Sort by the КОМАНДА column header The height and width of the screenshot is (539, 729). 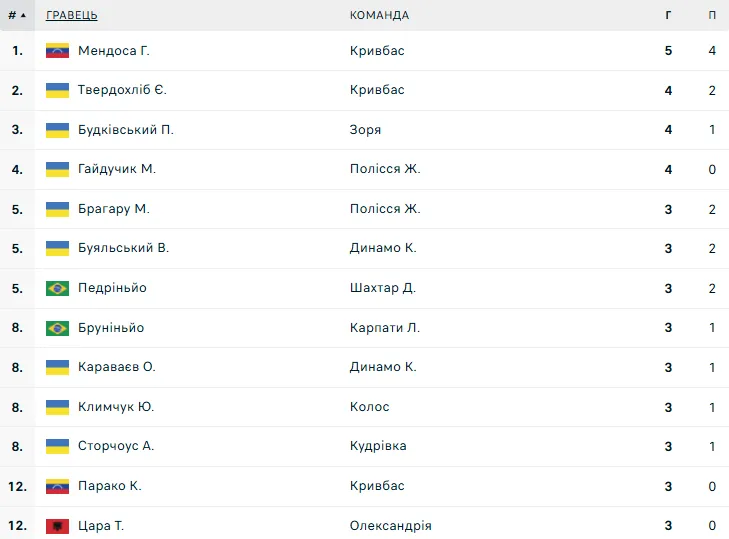379,15
